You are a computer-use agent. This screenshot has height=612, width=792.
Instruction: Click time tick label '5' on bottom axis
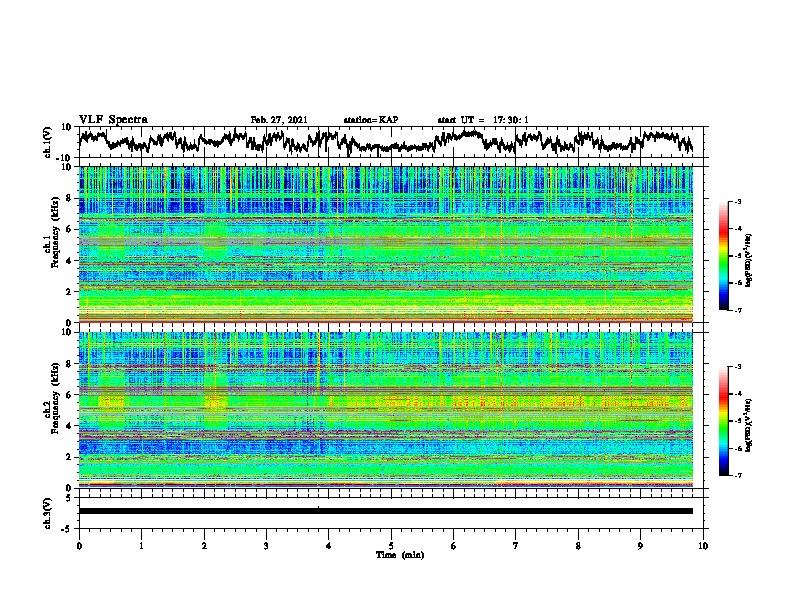click(391, 546)
